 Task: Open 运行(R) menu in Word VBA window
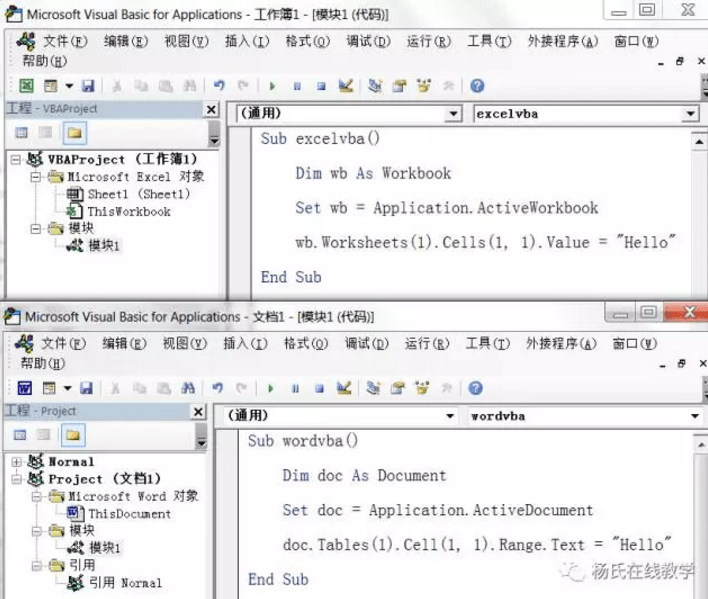427,344
